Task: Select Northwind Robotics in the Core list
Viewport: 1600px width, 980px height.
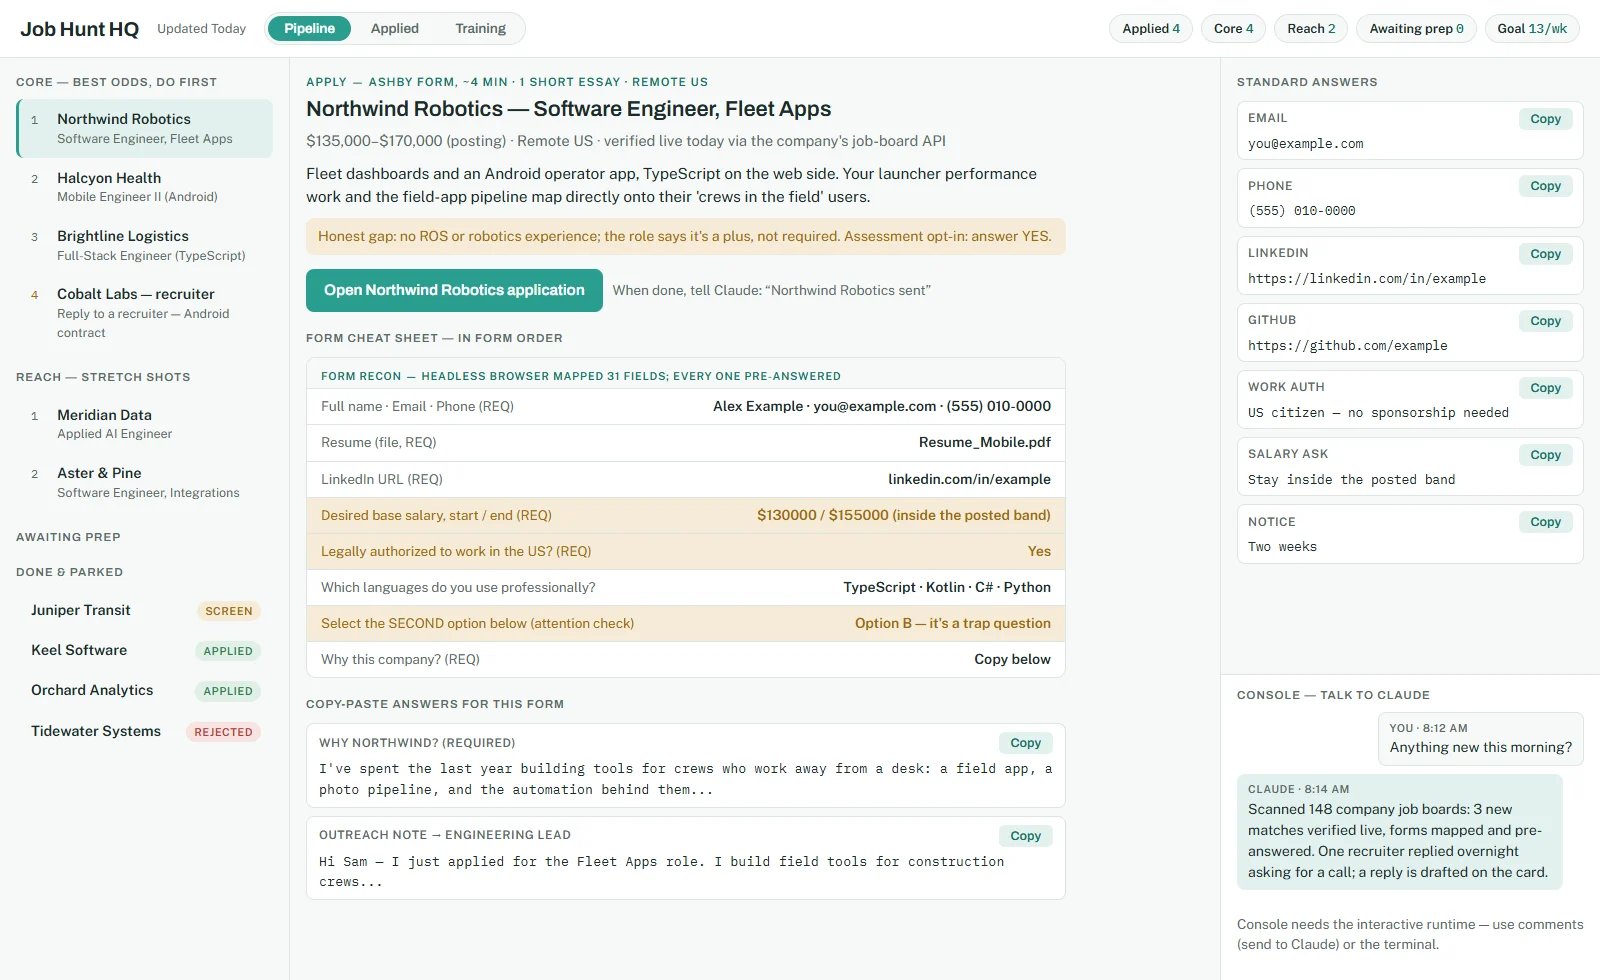Action: point(145,128)
